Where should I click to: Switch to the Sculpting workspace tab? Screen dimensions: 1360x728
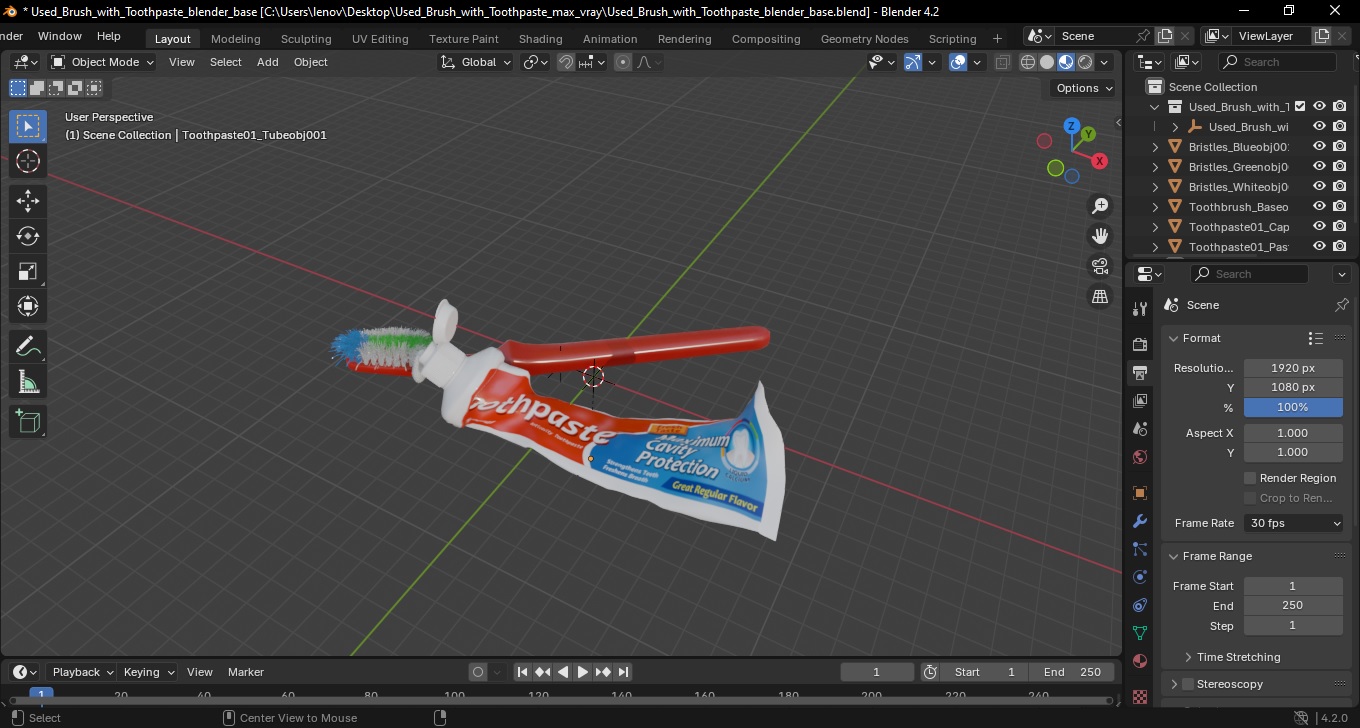coord(306,39)
